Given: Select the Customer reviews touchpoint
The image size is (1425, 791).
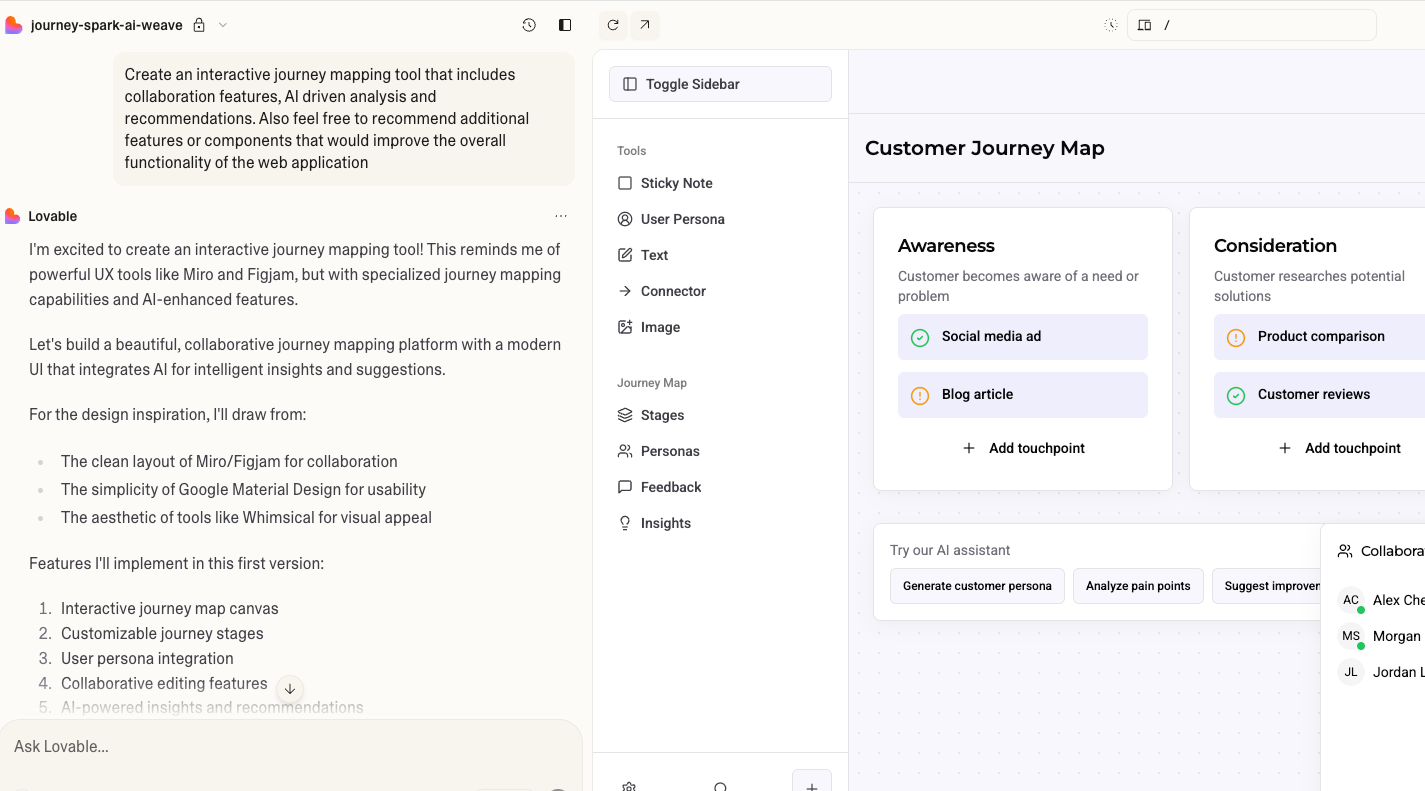Looking at the screenshot, I should click(x=1319, y=395).
